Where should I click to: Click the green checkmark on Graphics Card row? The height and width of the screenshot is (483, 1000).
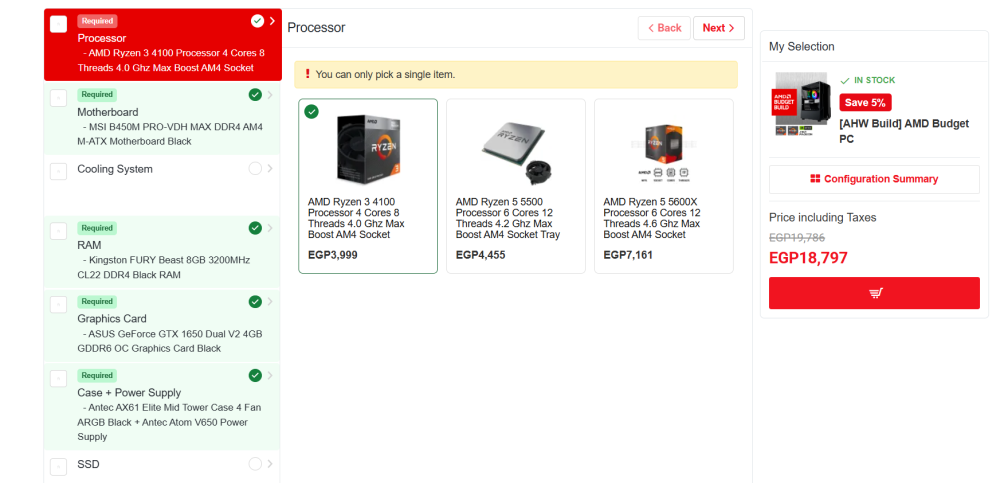coord(255,301)
